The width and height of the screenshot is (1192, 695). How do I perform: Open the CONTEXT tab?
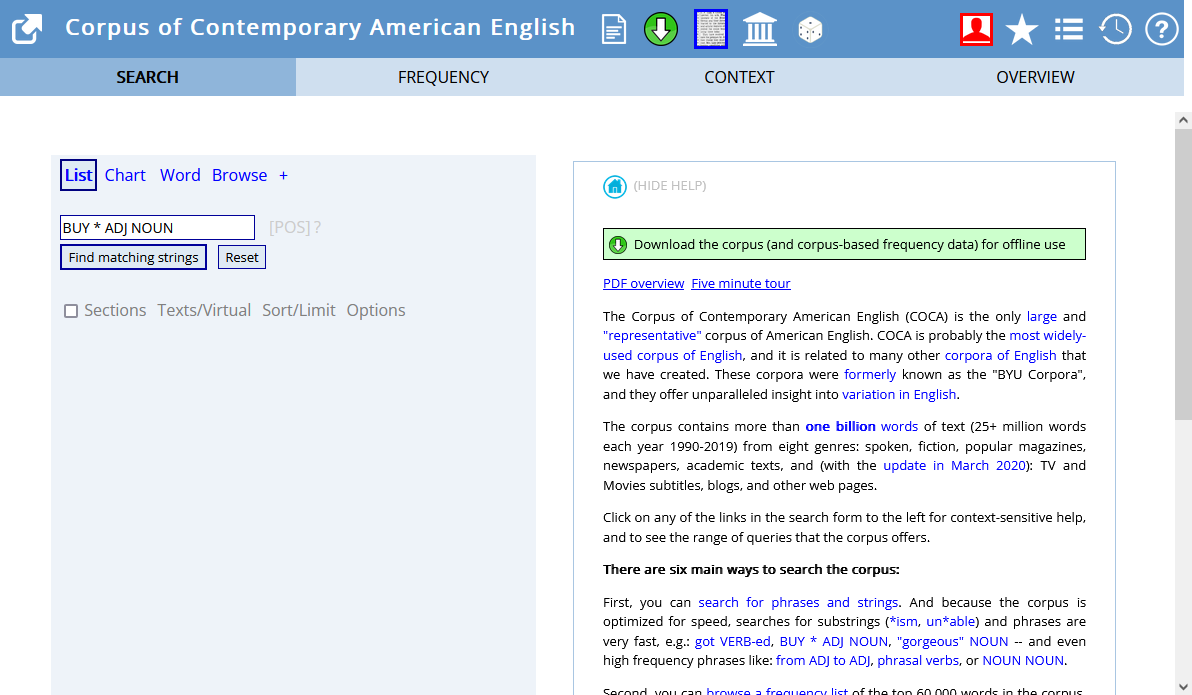tap(739, 77)
